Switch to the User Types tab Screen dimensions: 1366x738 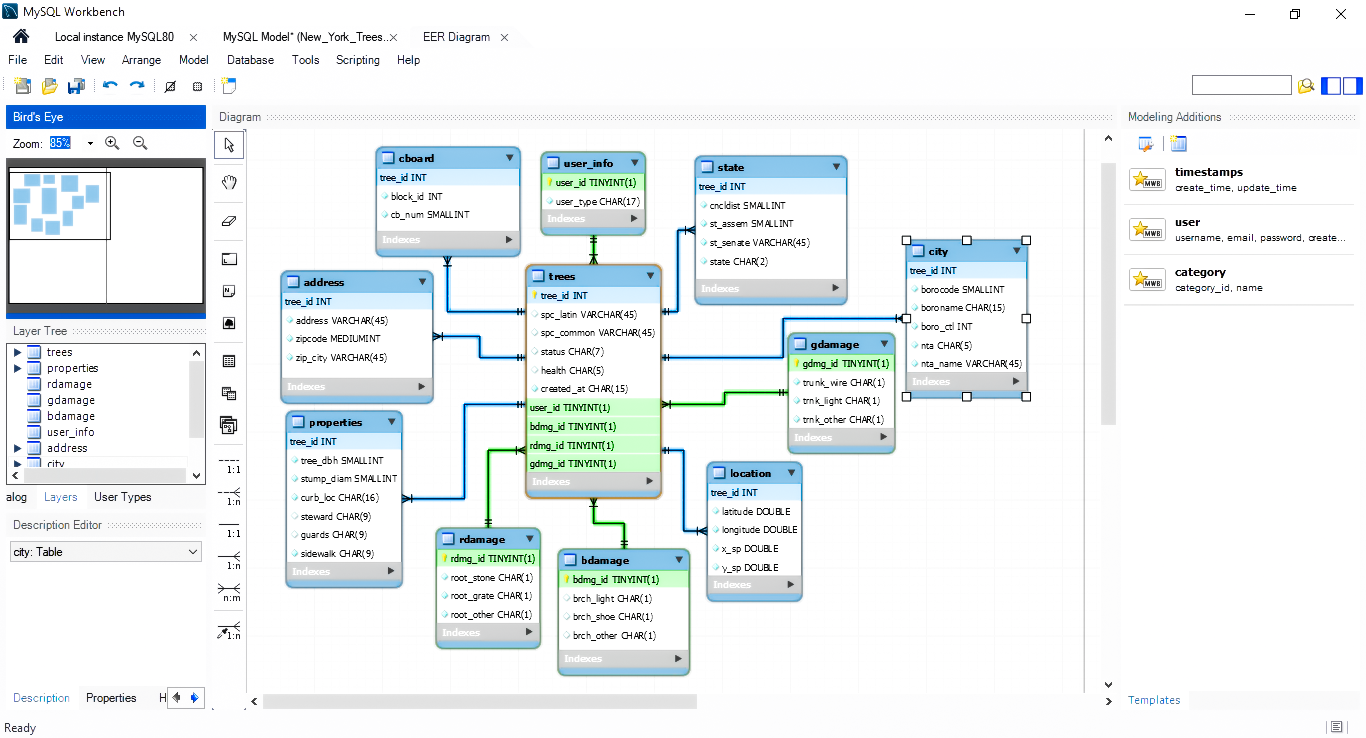tap(123, 497)
